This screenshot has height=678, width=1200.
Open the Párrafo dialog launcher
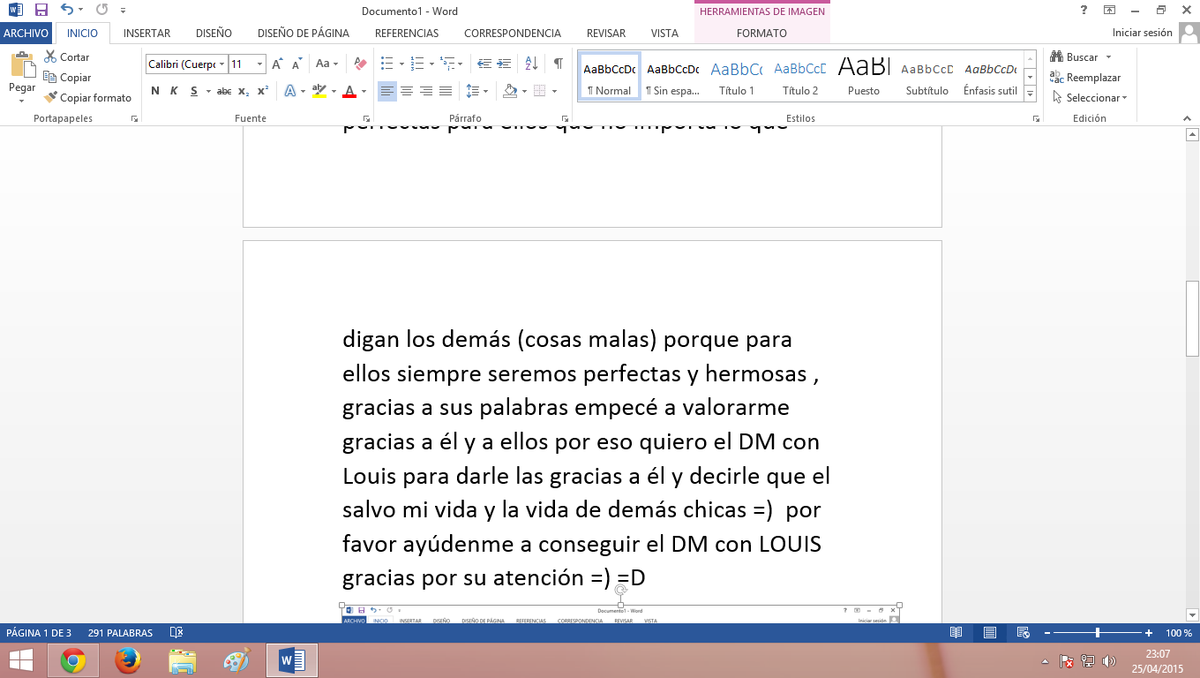(x=566, y=119)
